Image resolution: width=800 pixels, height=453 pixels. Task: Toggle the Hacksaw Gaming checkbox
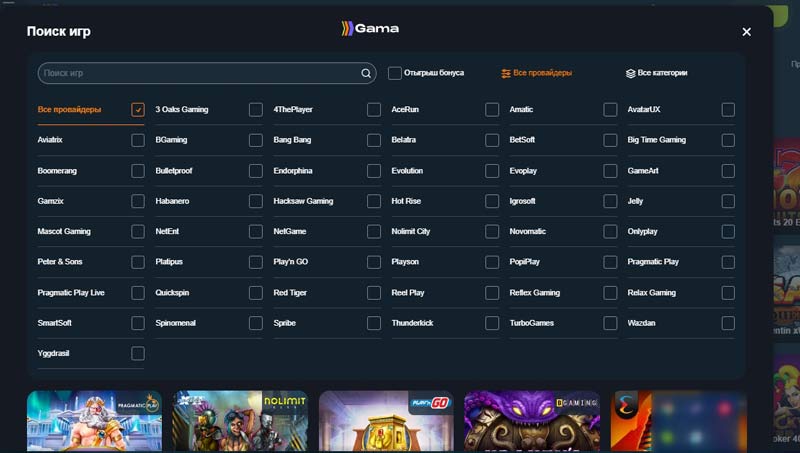tap(374, 201)
